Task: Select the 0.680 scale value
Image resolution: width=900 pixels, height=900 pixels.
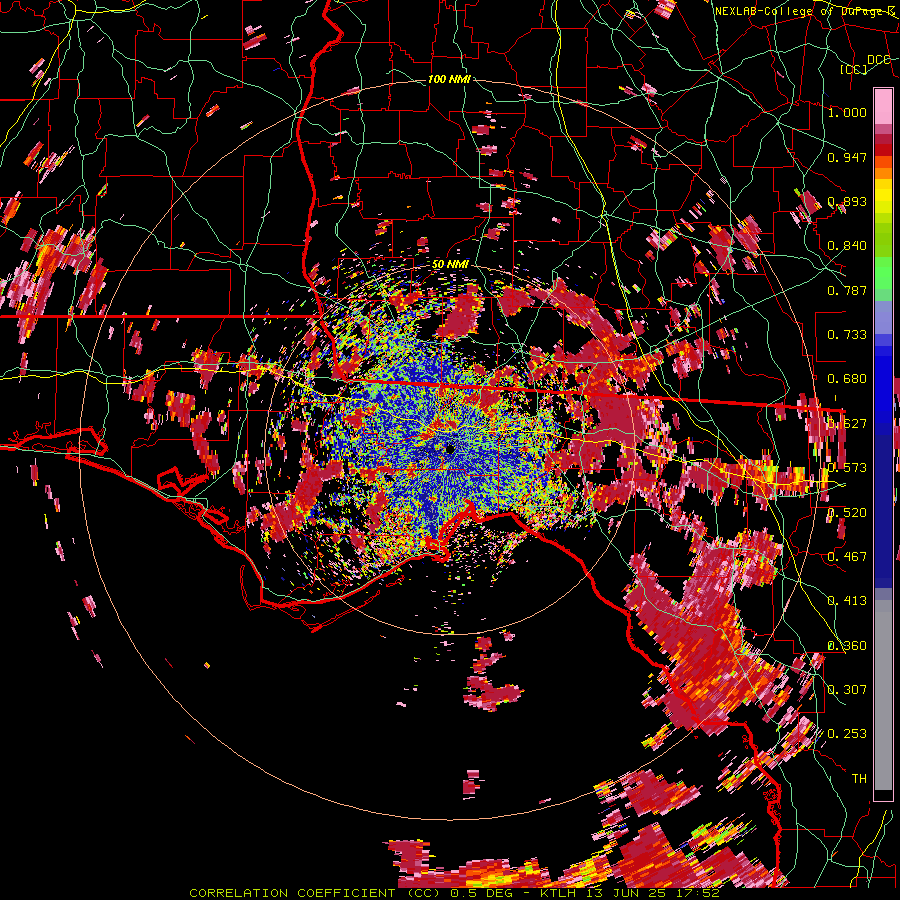Action: (847, 379)
